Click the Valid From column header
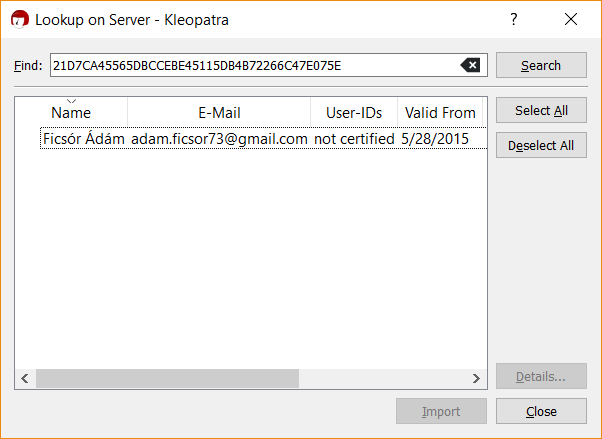 click(x=440, y=113)
